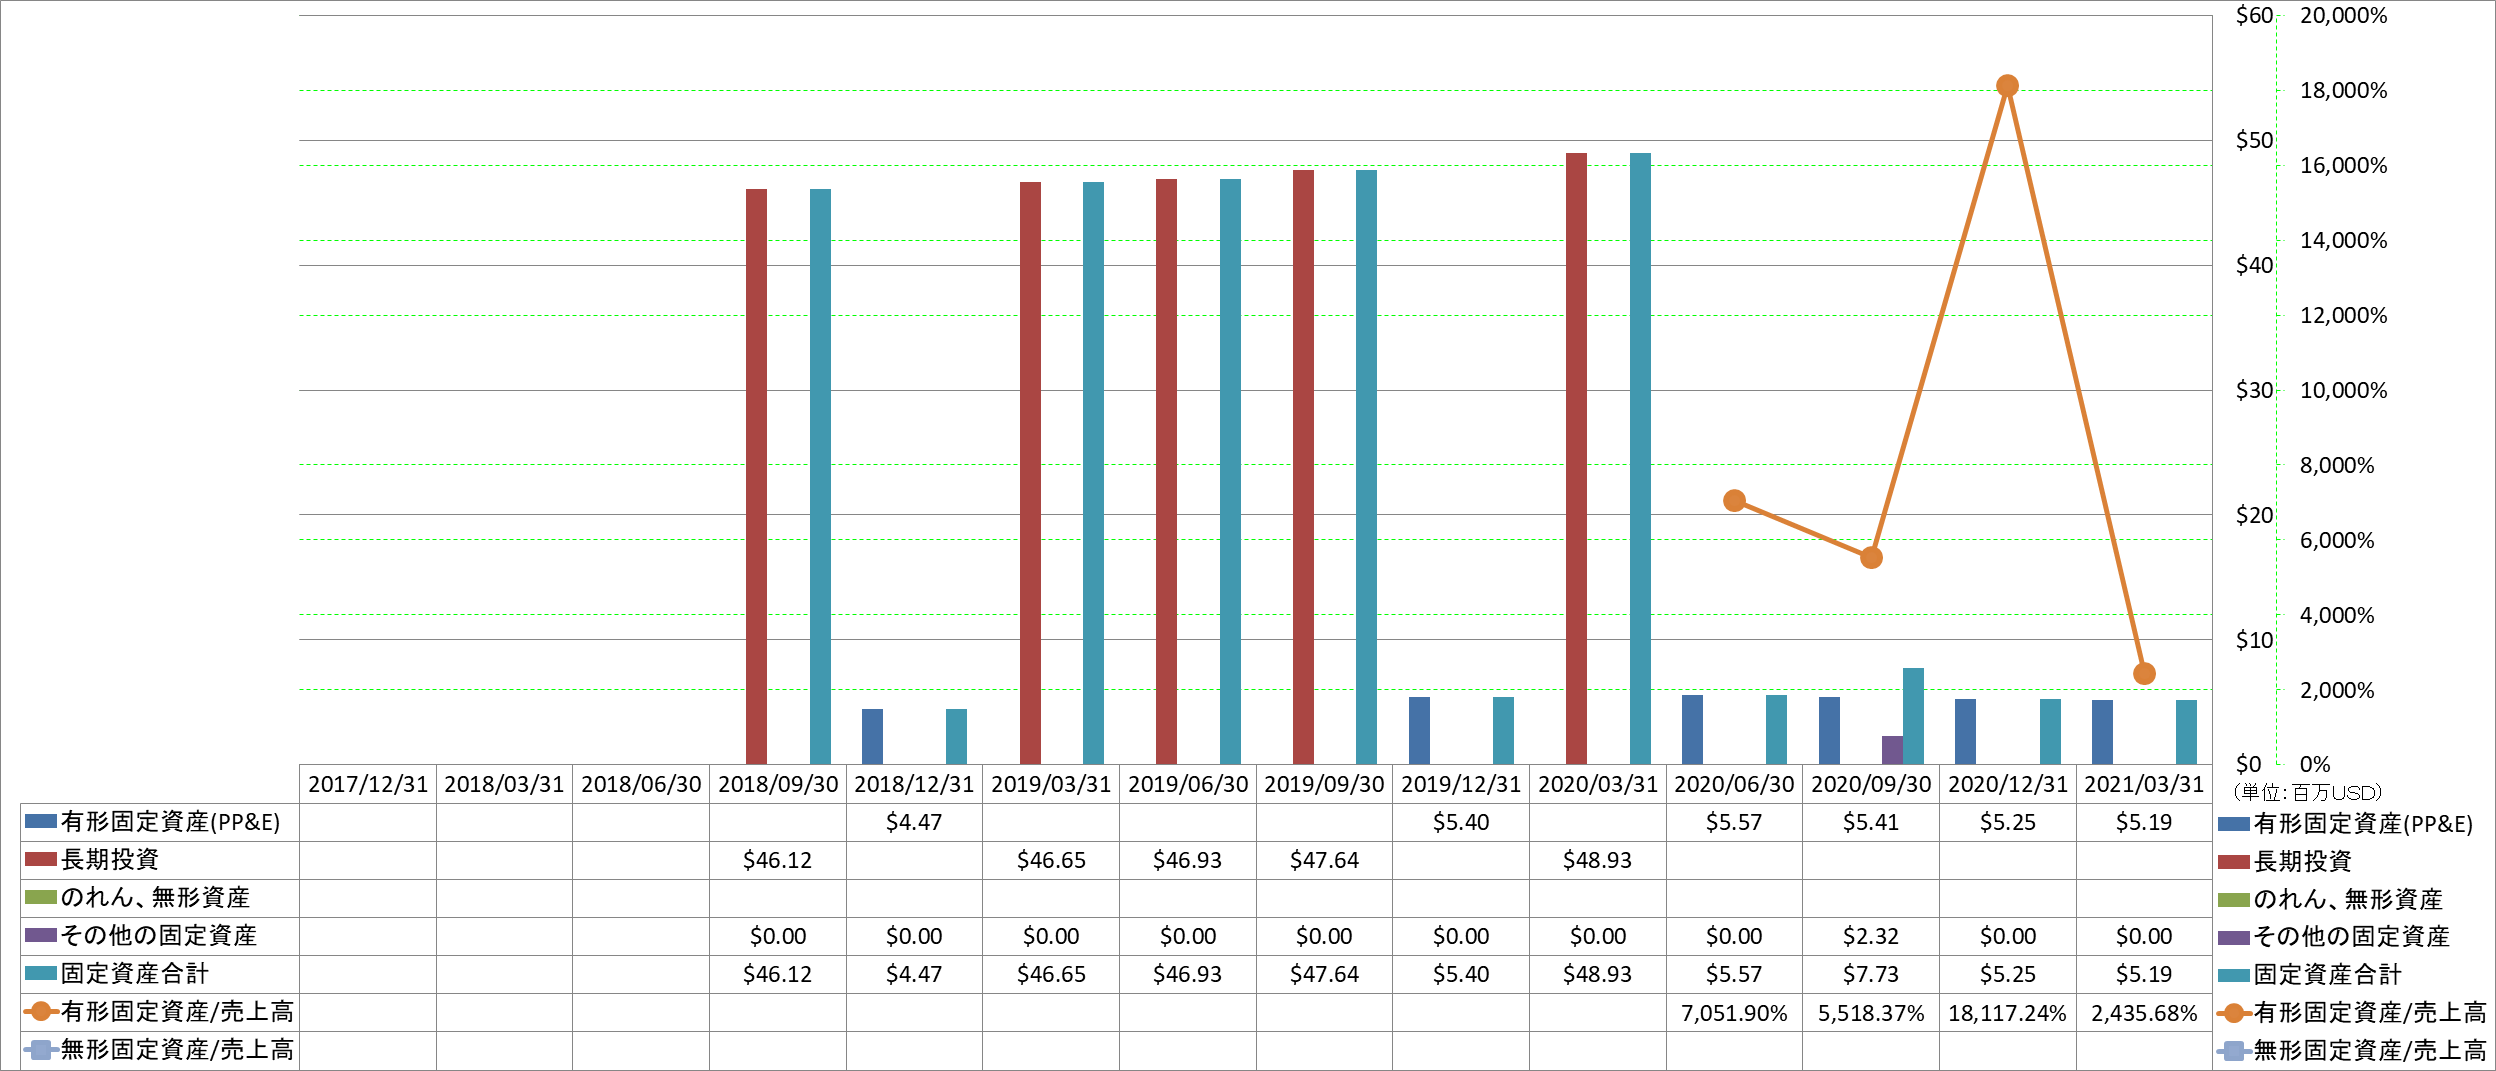Click the 固定資産合計 row label in left table
This screenshot has width=2496, height=1071.
tap(135, 973)
